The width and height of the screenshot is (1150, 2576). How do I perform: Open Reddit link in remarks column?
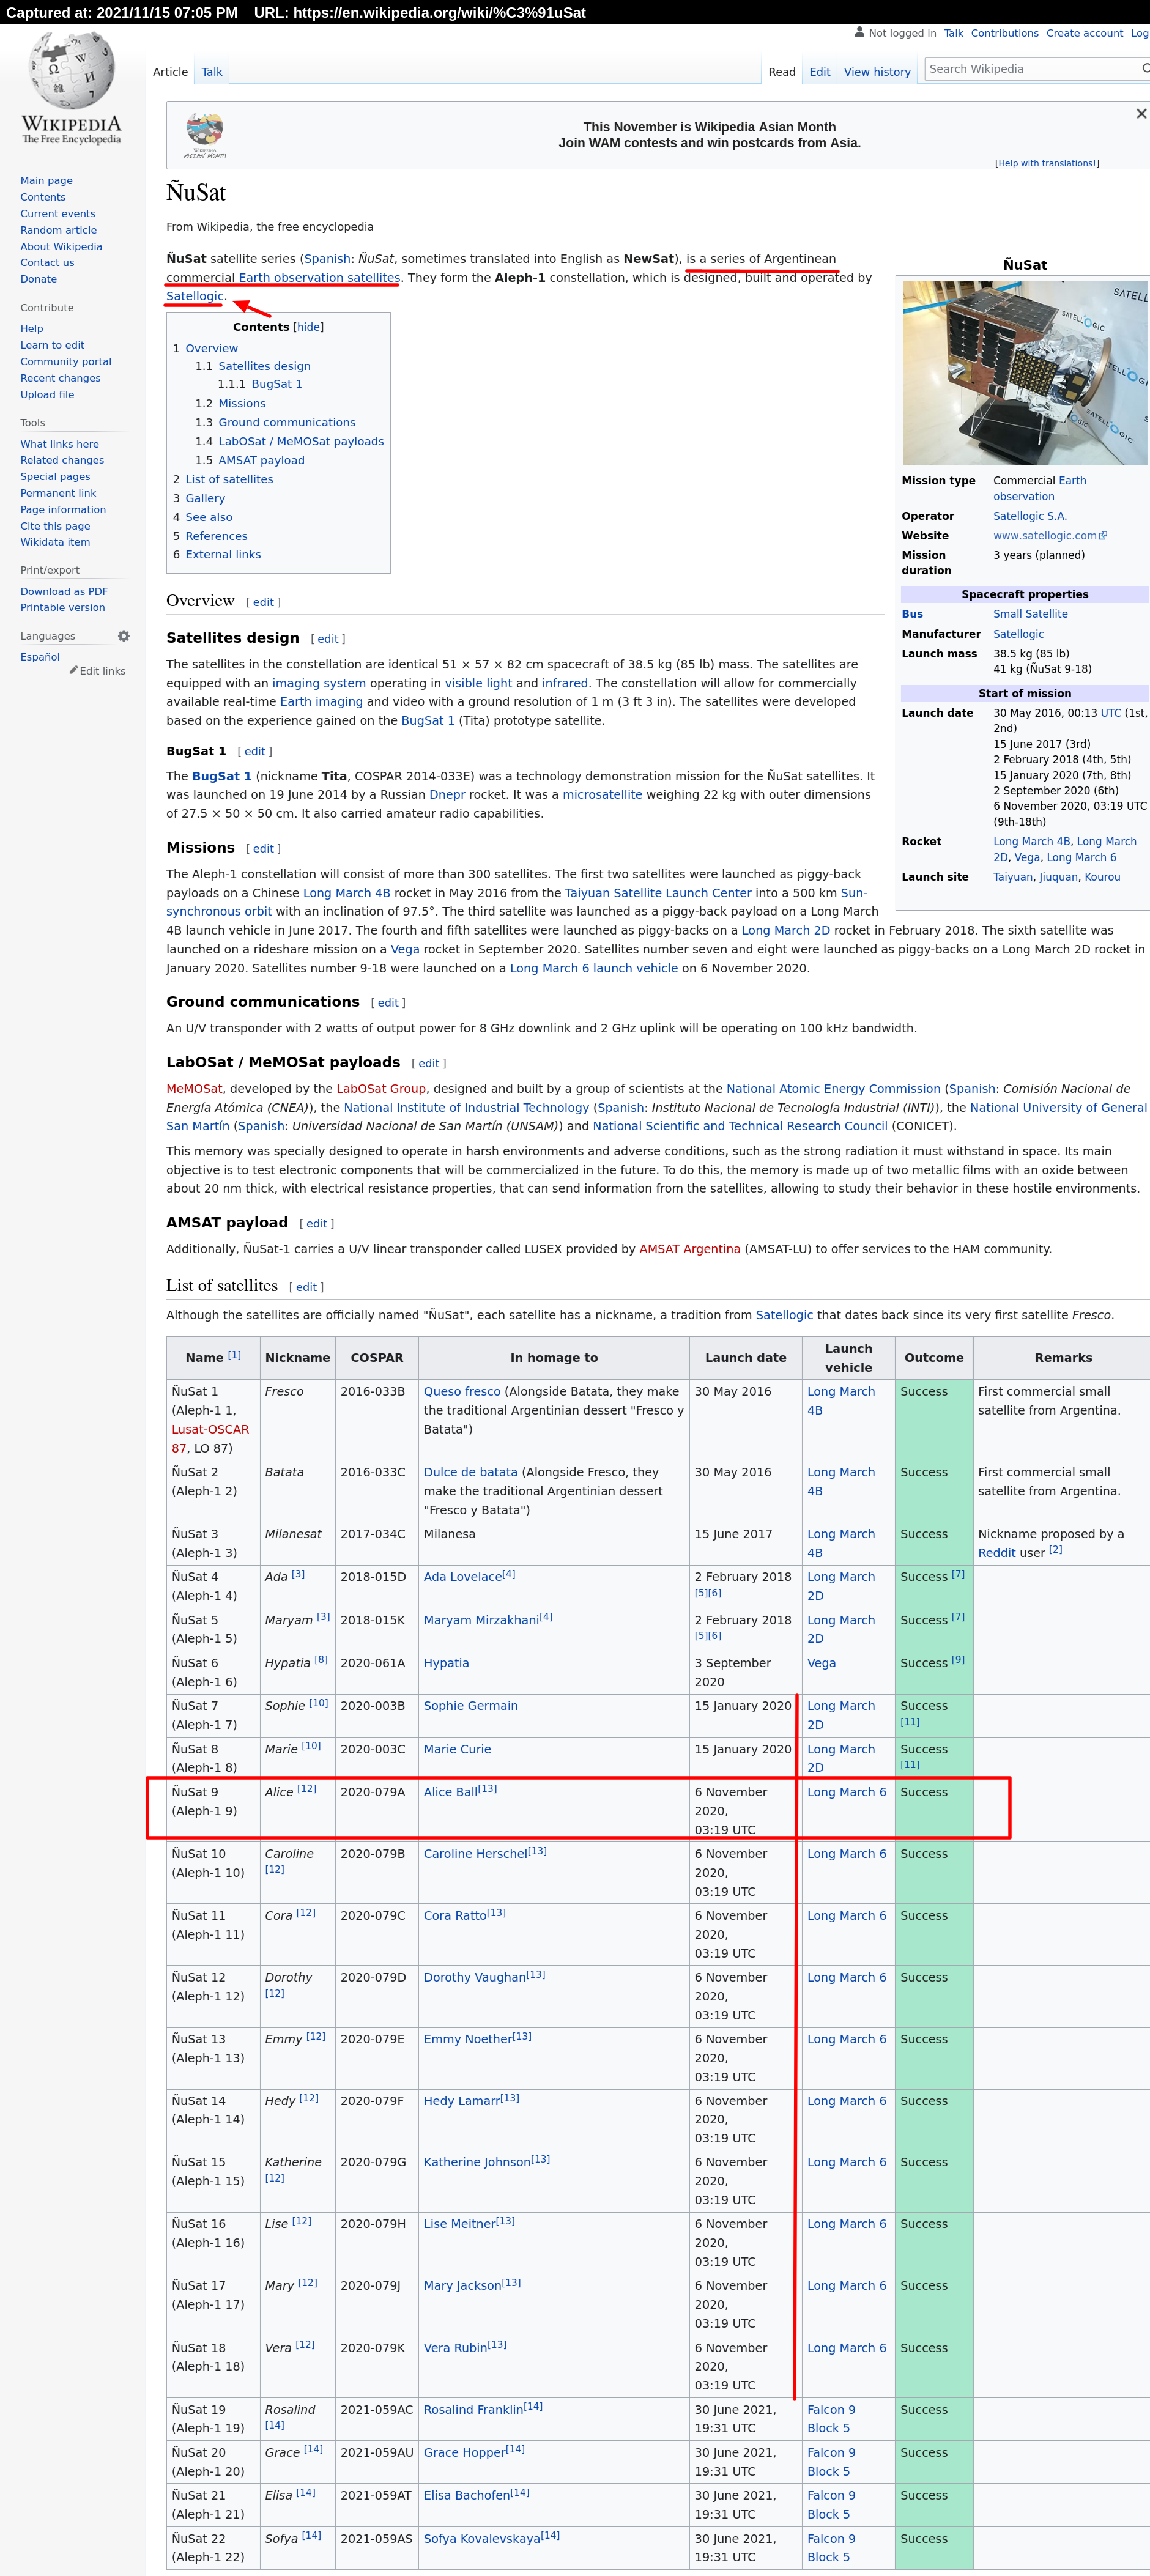(x=997, y=1552)
